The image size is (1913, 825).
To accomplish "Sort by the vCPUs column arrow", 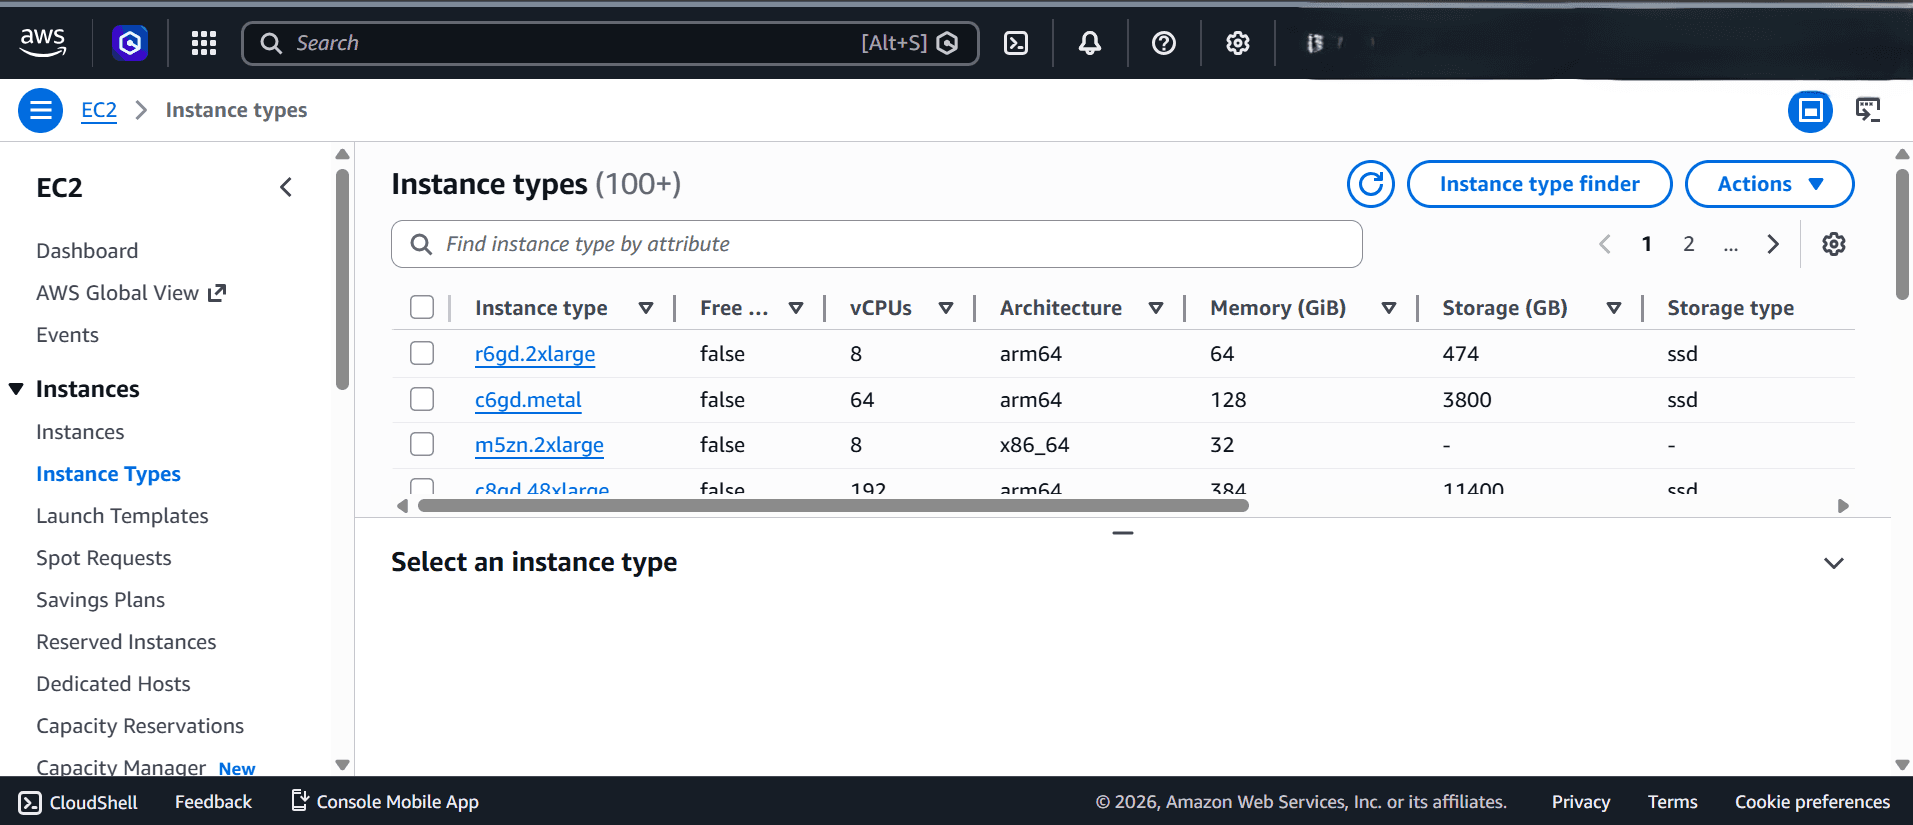I will [x=946, y=308].
